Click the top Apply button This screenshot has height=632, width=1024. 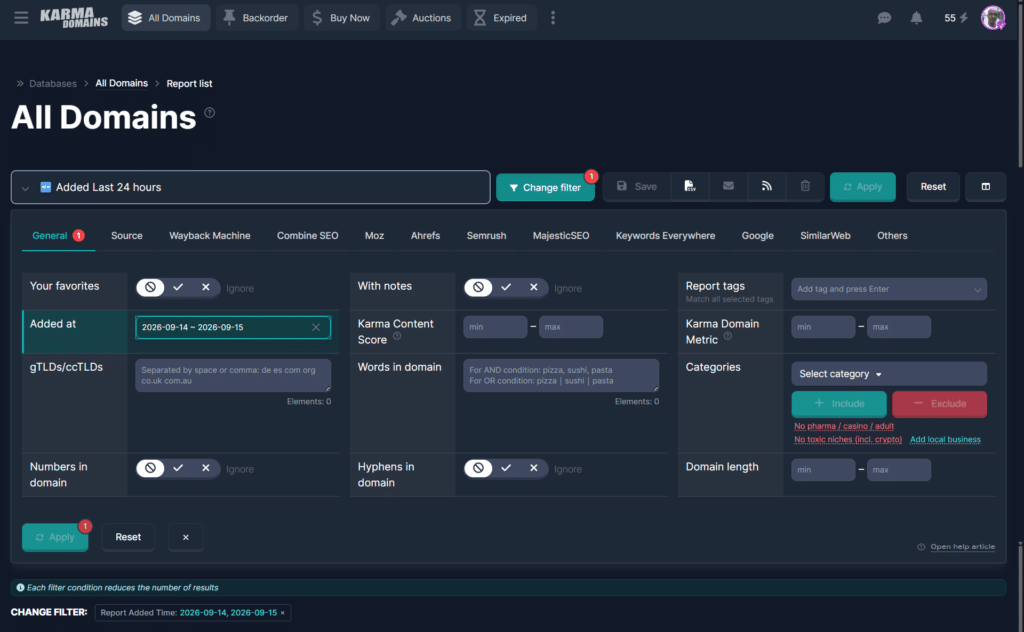863,187
